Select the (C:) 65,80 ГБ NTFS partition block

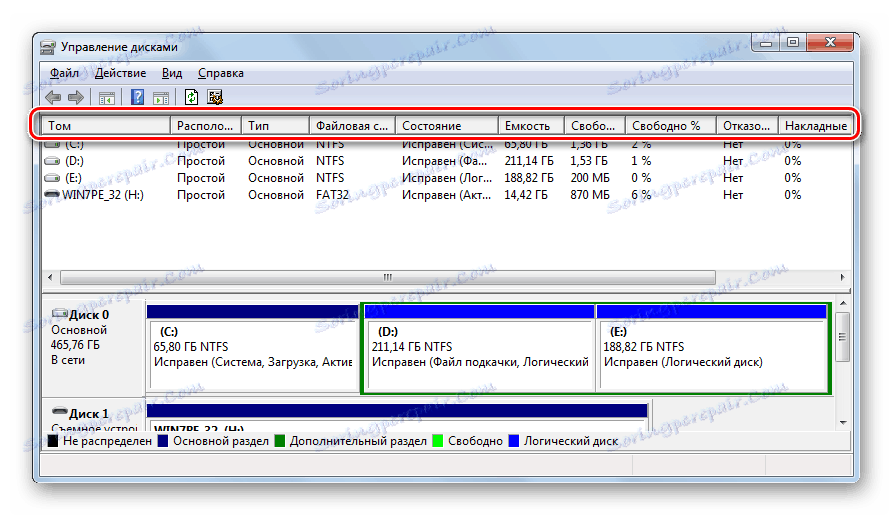tap(252, 348)
